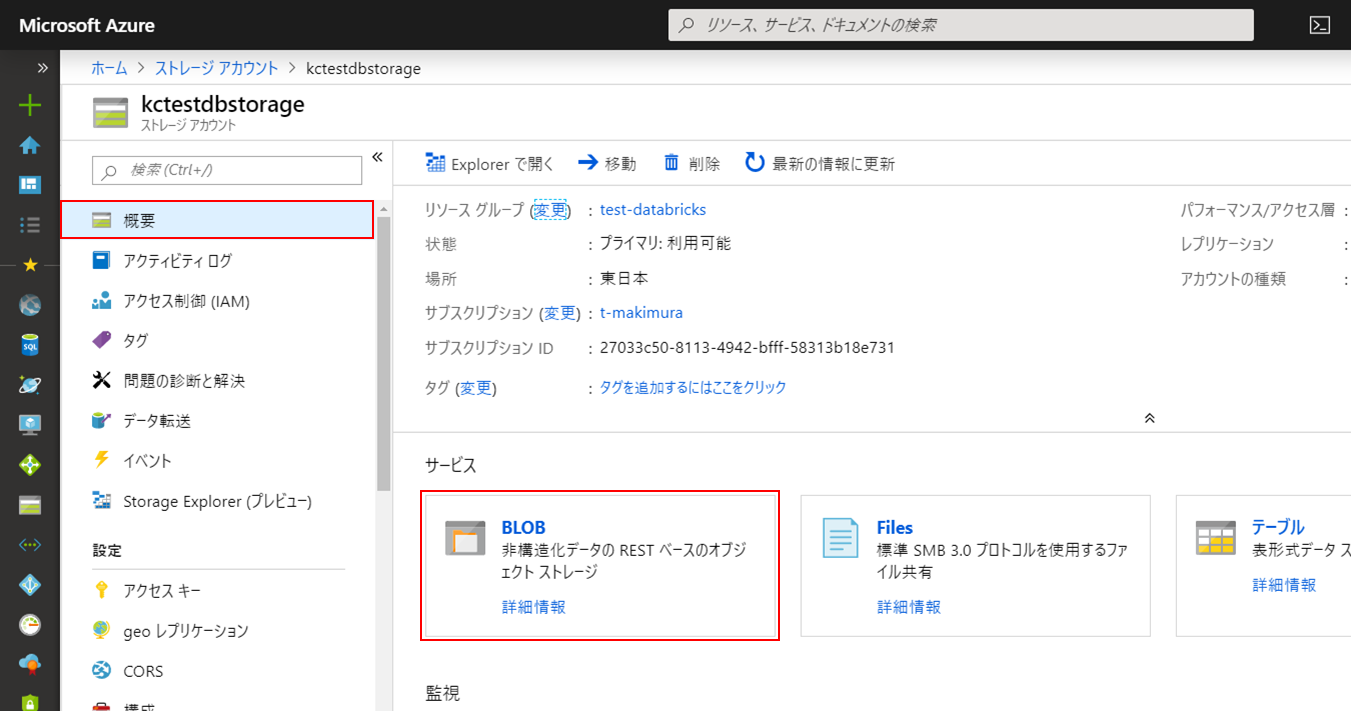1351x711 pixels.
Task: Open the account in Storage Explorer
Action: coord(489,163)
